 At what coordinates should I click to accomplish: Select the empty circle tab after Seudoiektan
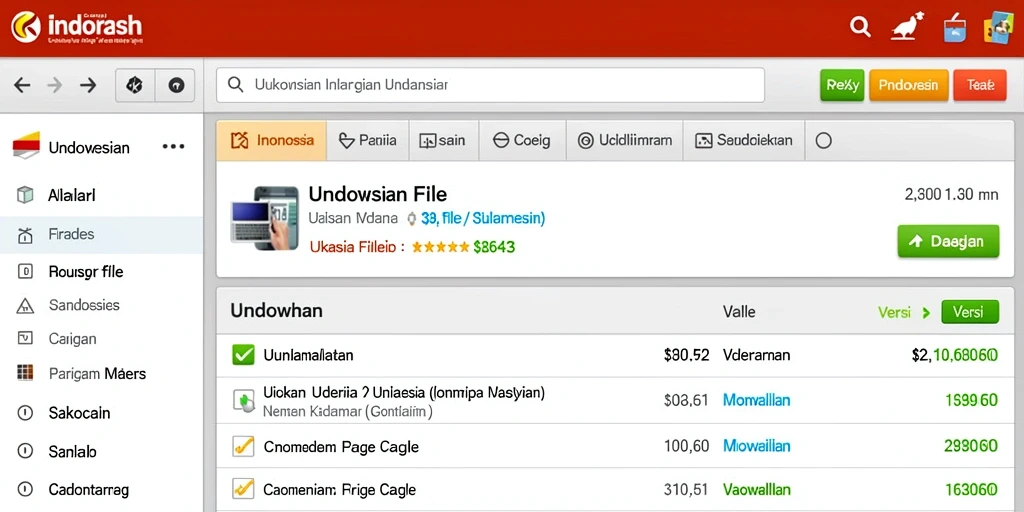(824, 140)
